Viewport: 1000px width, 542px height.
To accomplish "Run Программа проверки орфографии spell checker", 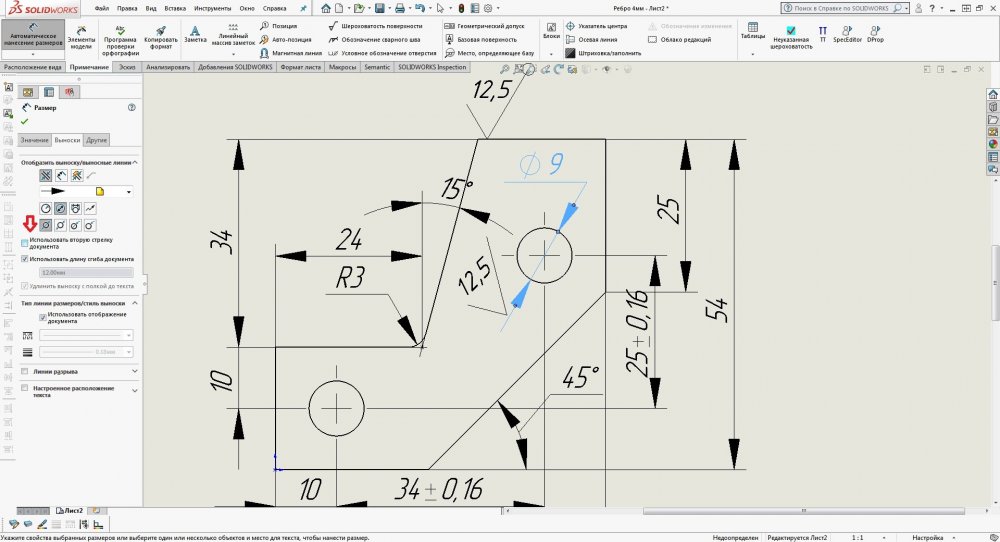I will (120, 41).
